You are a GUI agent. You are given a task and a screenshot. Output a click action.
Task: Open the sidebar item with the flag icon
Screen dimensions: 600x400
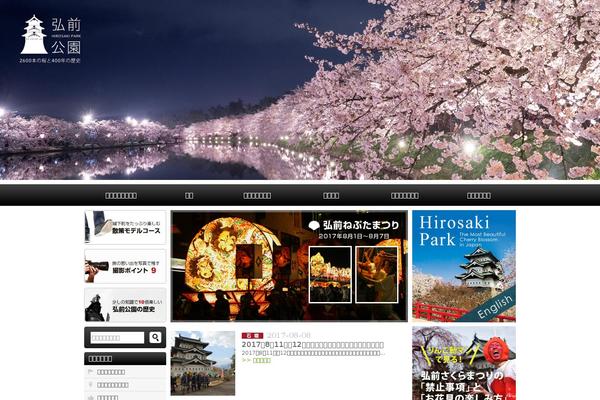click(125, 372)
